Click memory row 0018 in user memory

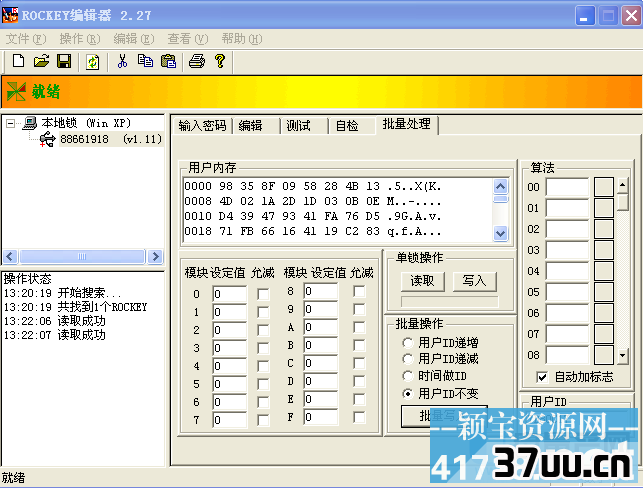pyautogui.click(x=312, y=231)
